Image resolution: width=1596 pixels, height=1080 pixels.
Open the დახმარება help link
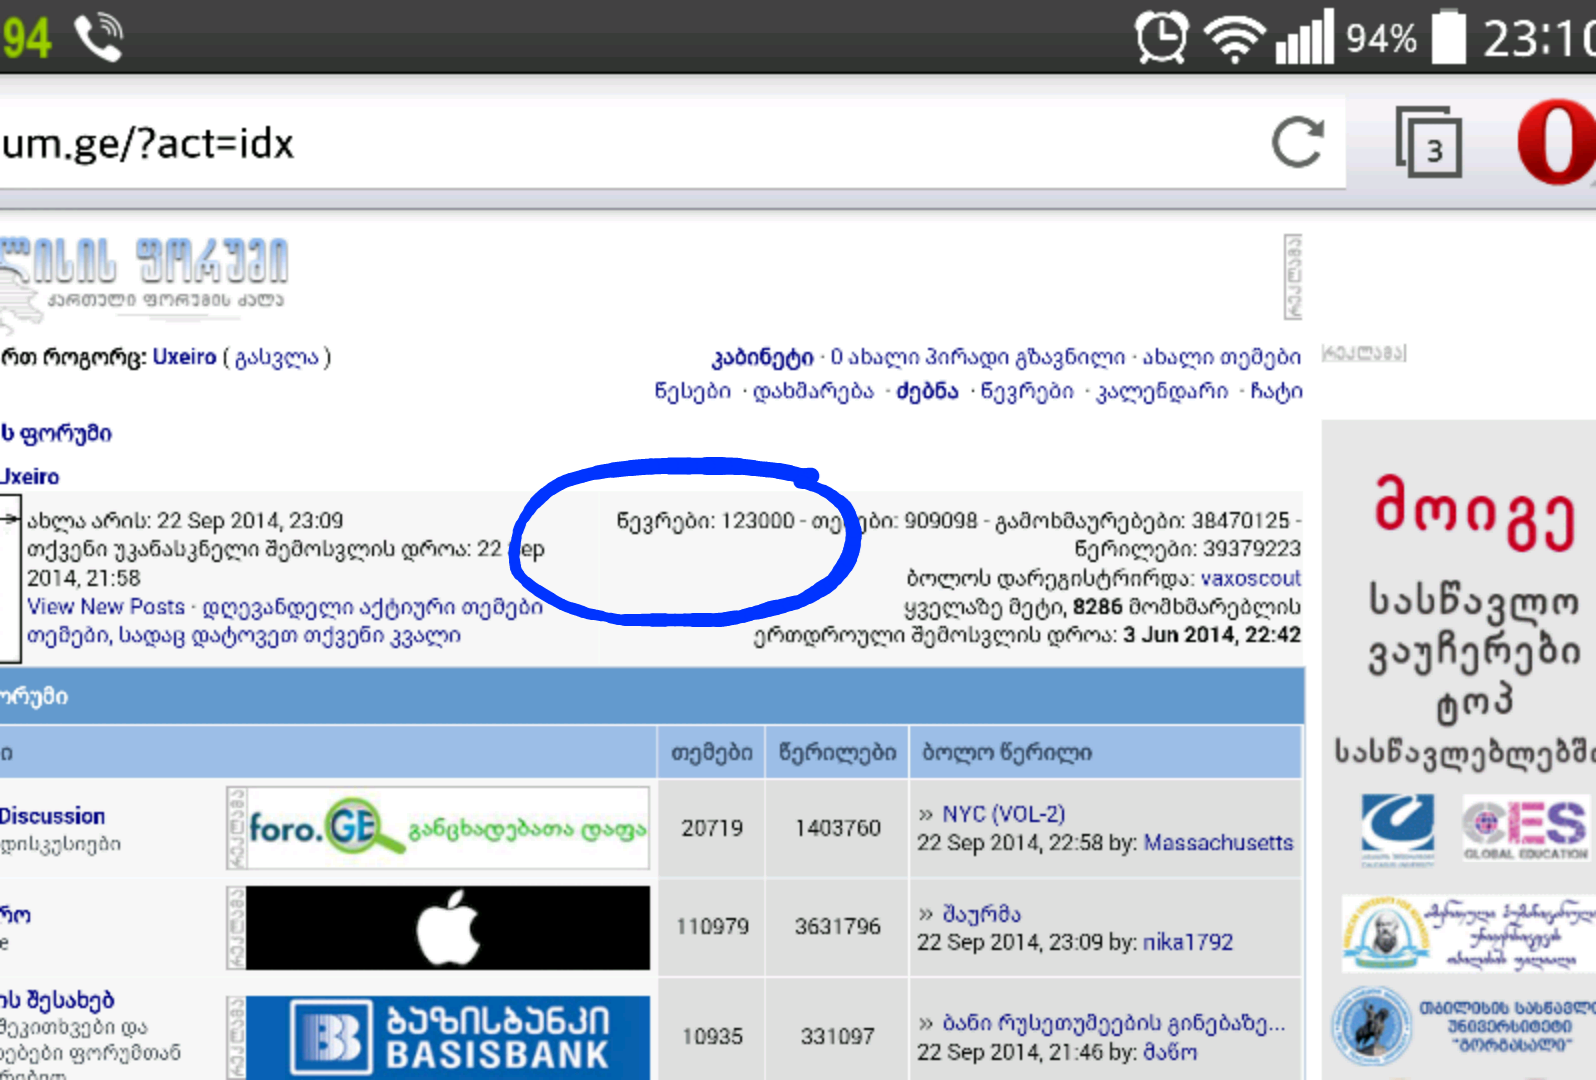[x=813, y=391]
